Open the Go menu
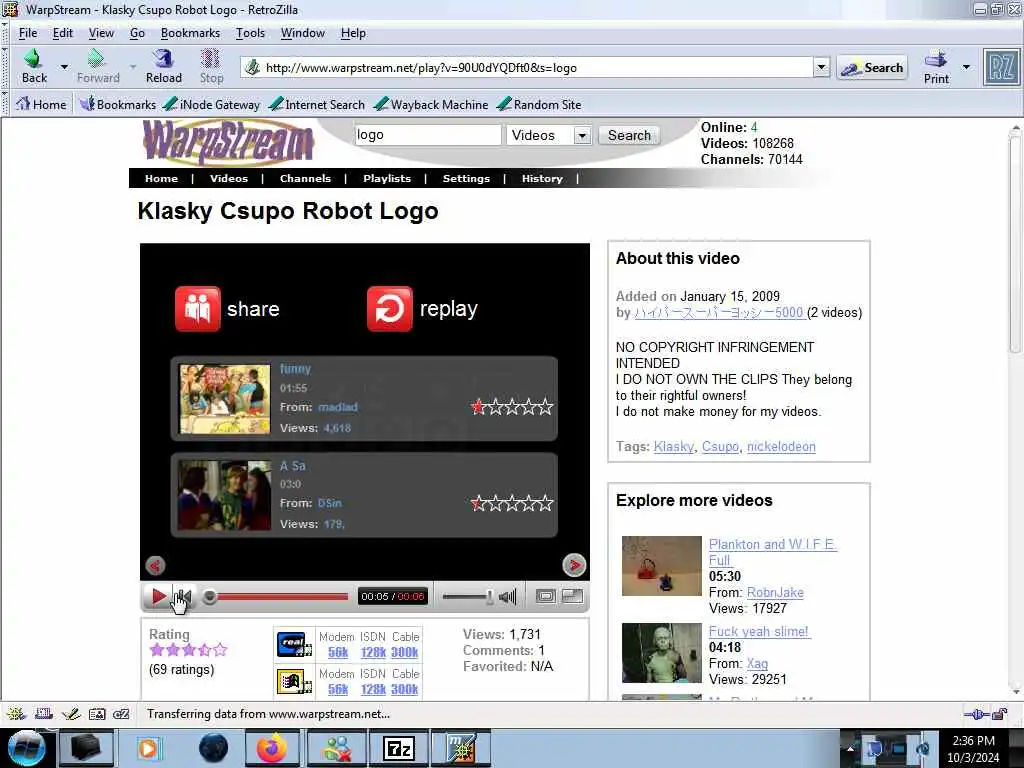The width and height of the screenshot is (1024, 768). [137, 33]
